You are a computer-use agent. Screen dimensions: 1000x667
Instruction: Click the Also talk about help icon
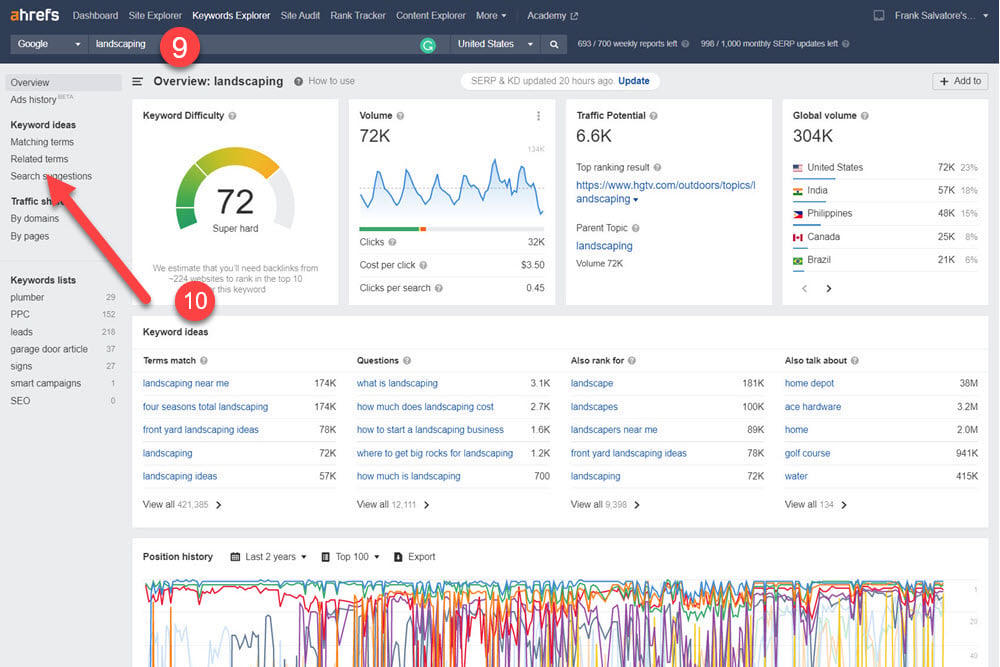(855, 360)
